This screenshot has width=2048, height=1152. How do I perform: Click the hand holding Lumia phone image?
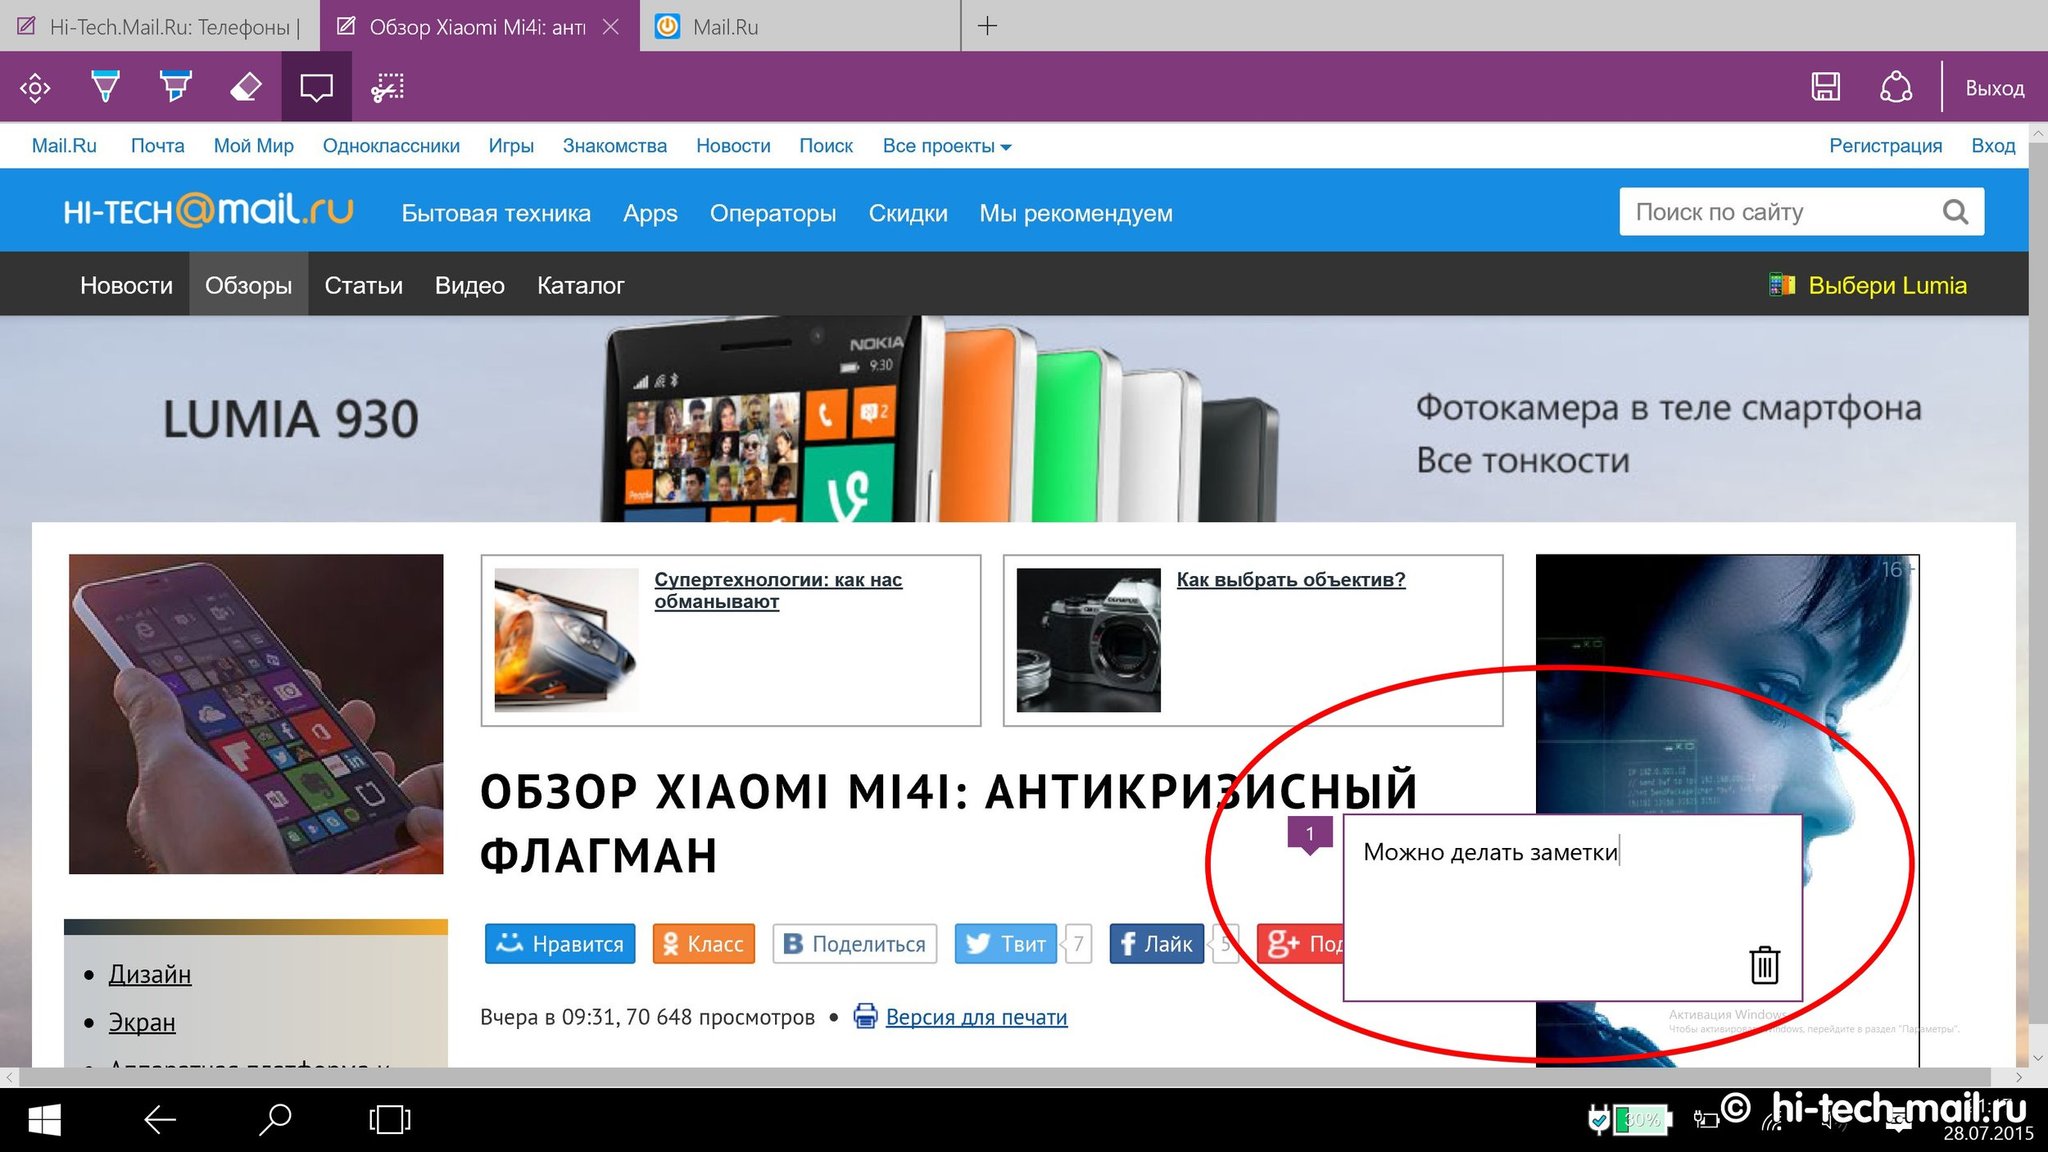[256, 714]
